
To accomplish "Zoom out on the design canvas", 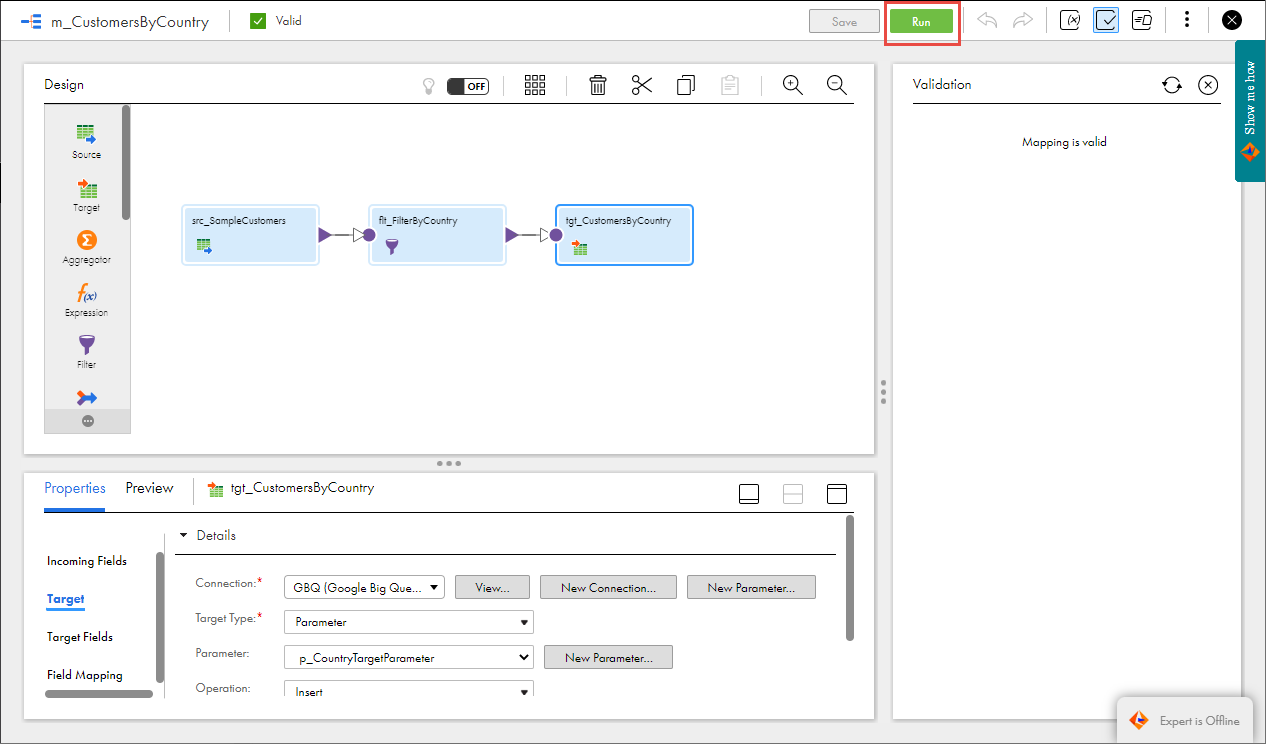I will [837, 85].
